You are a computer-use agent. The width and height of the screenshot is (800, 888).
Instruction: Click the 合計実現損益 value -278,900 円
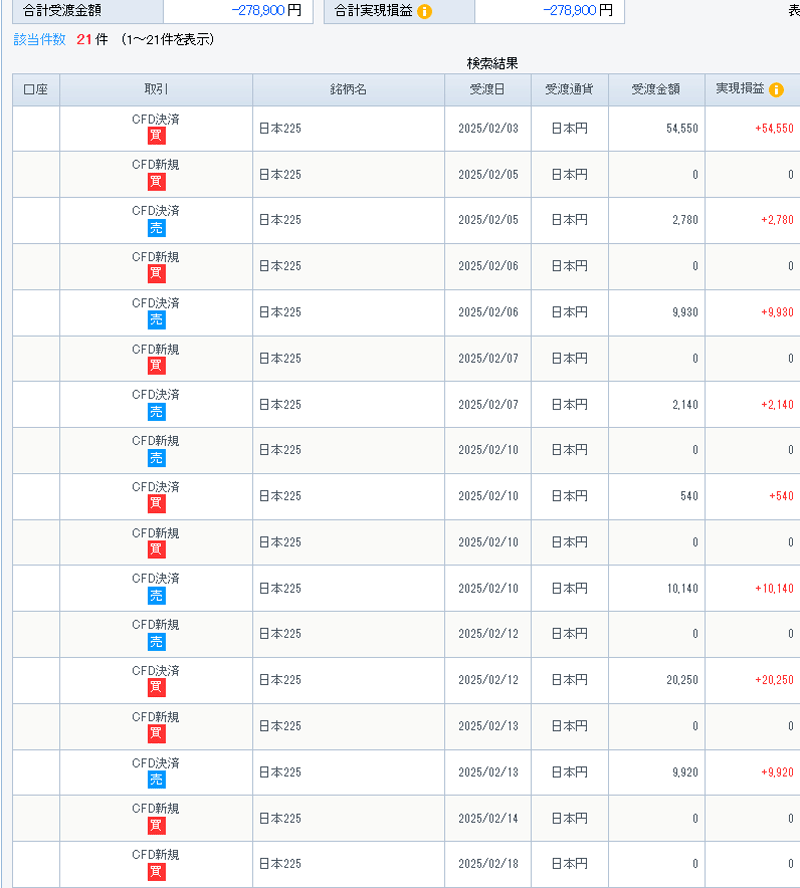tap(578, 11)
